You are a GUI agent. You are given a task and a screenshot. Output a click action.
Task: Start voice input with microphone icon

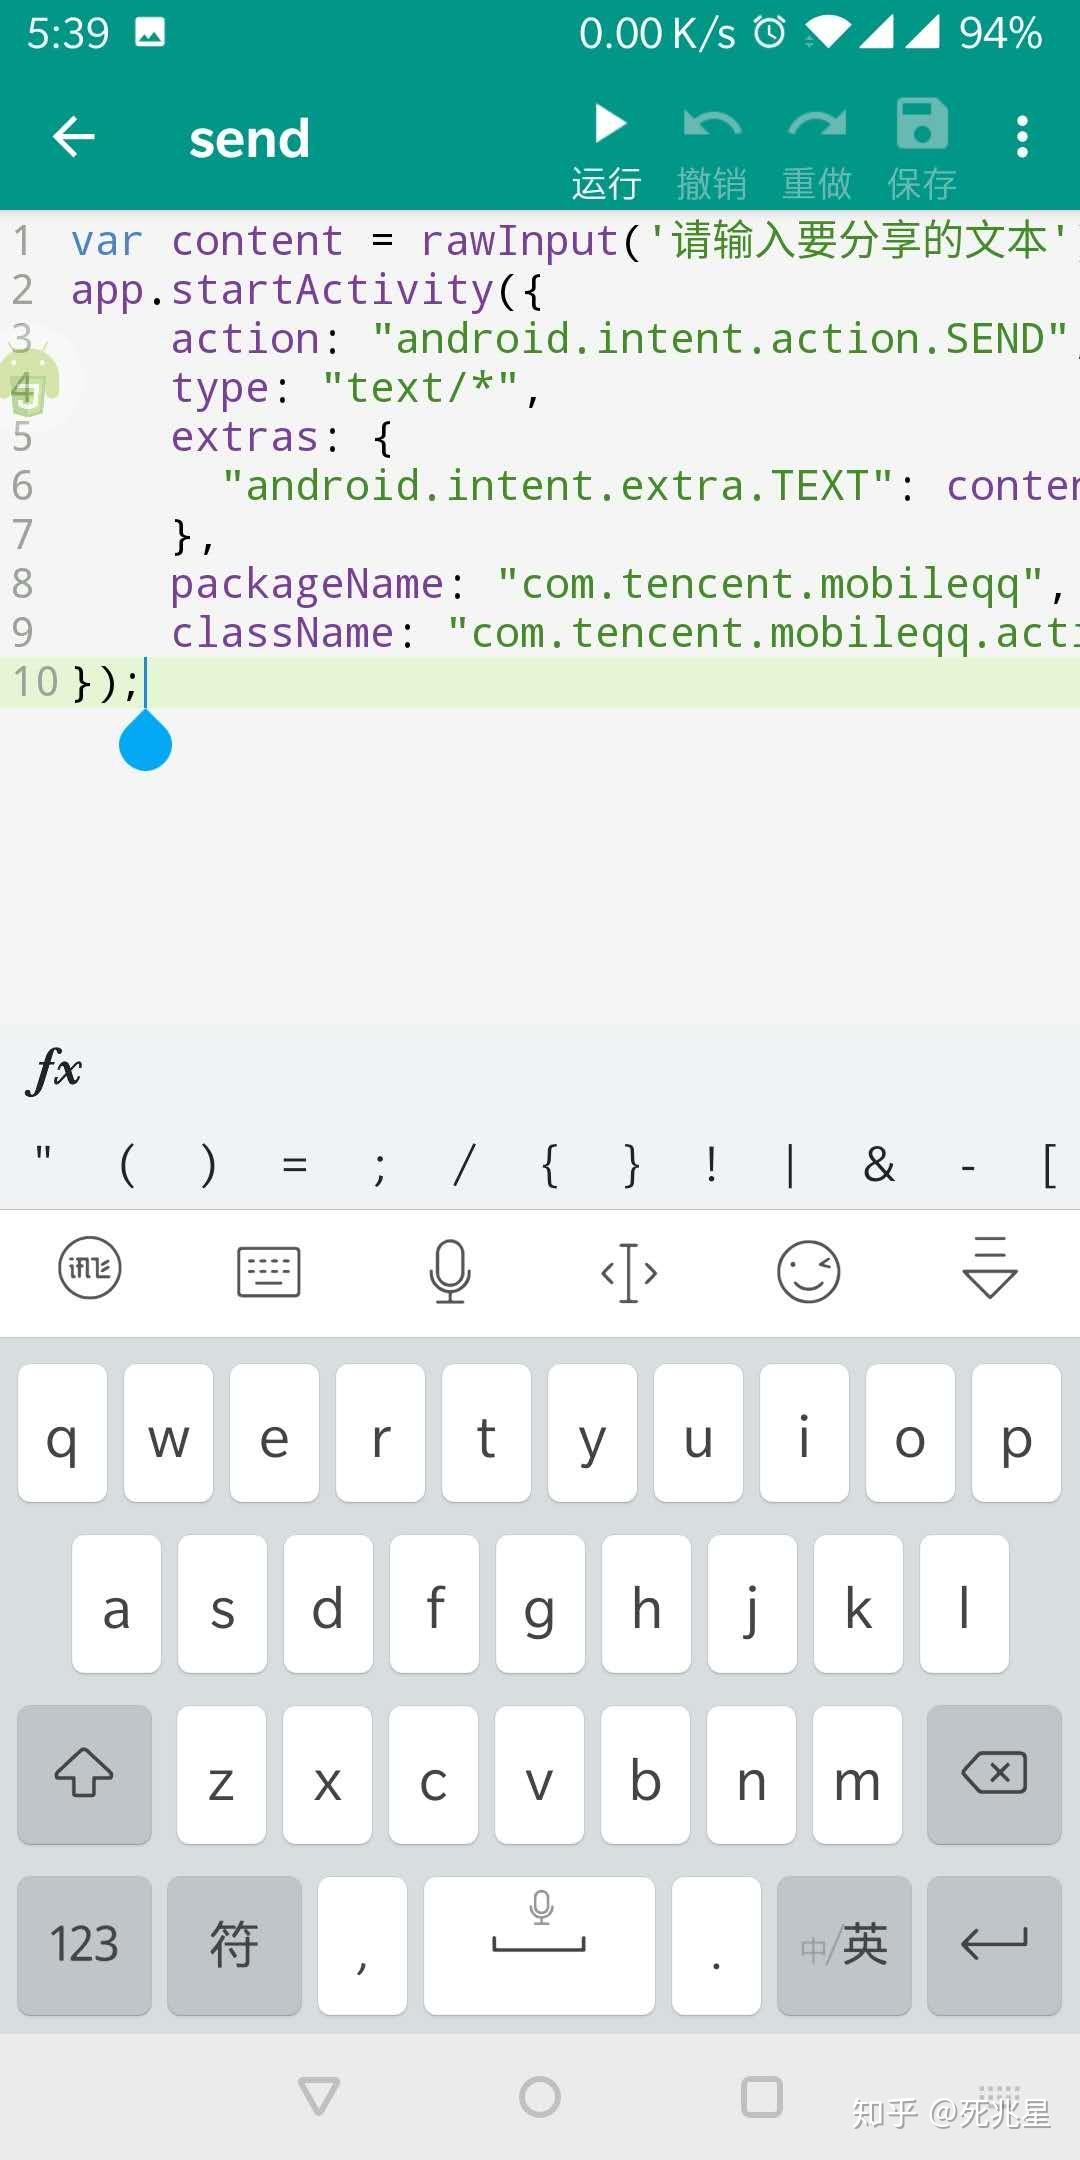click(x=450, y=1271)
